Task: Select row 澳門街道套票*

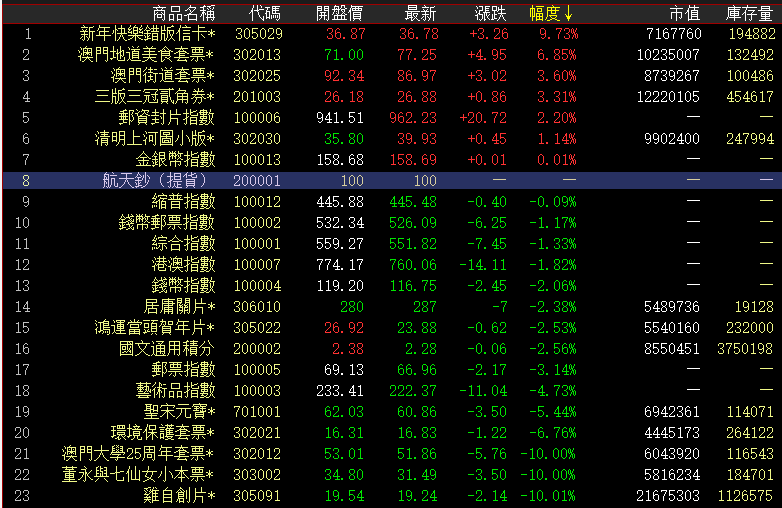Action: pyautogui.click(x=392, y=76)
